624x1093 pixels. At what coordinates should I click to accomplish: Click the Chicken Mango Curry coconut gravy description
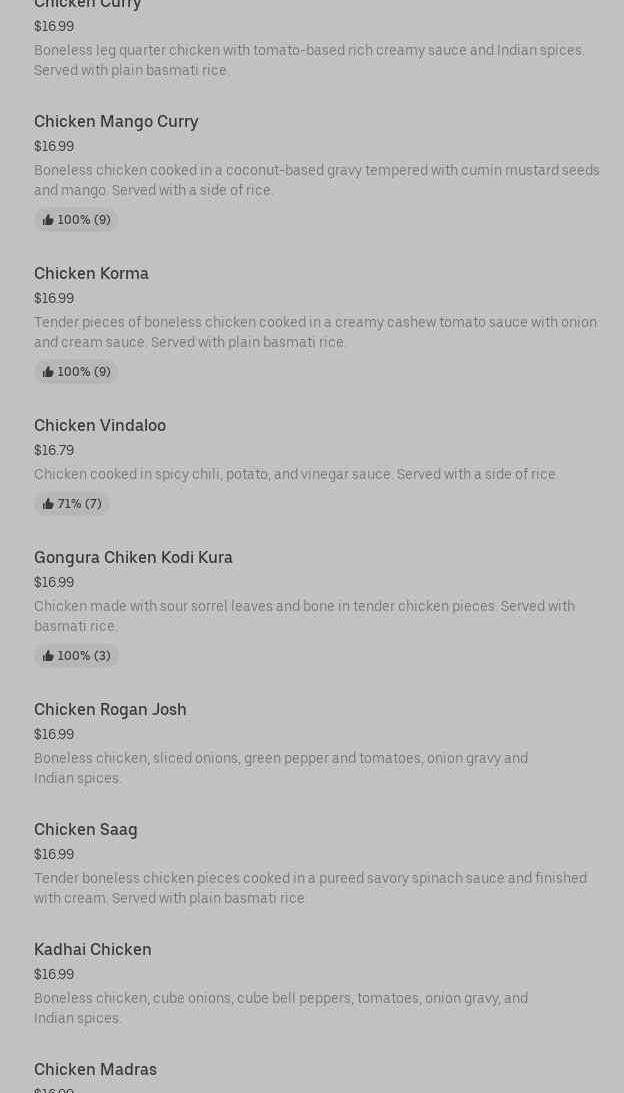(316, 180)
